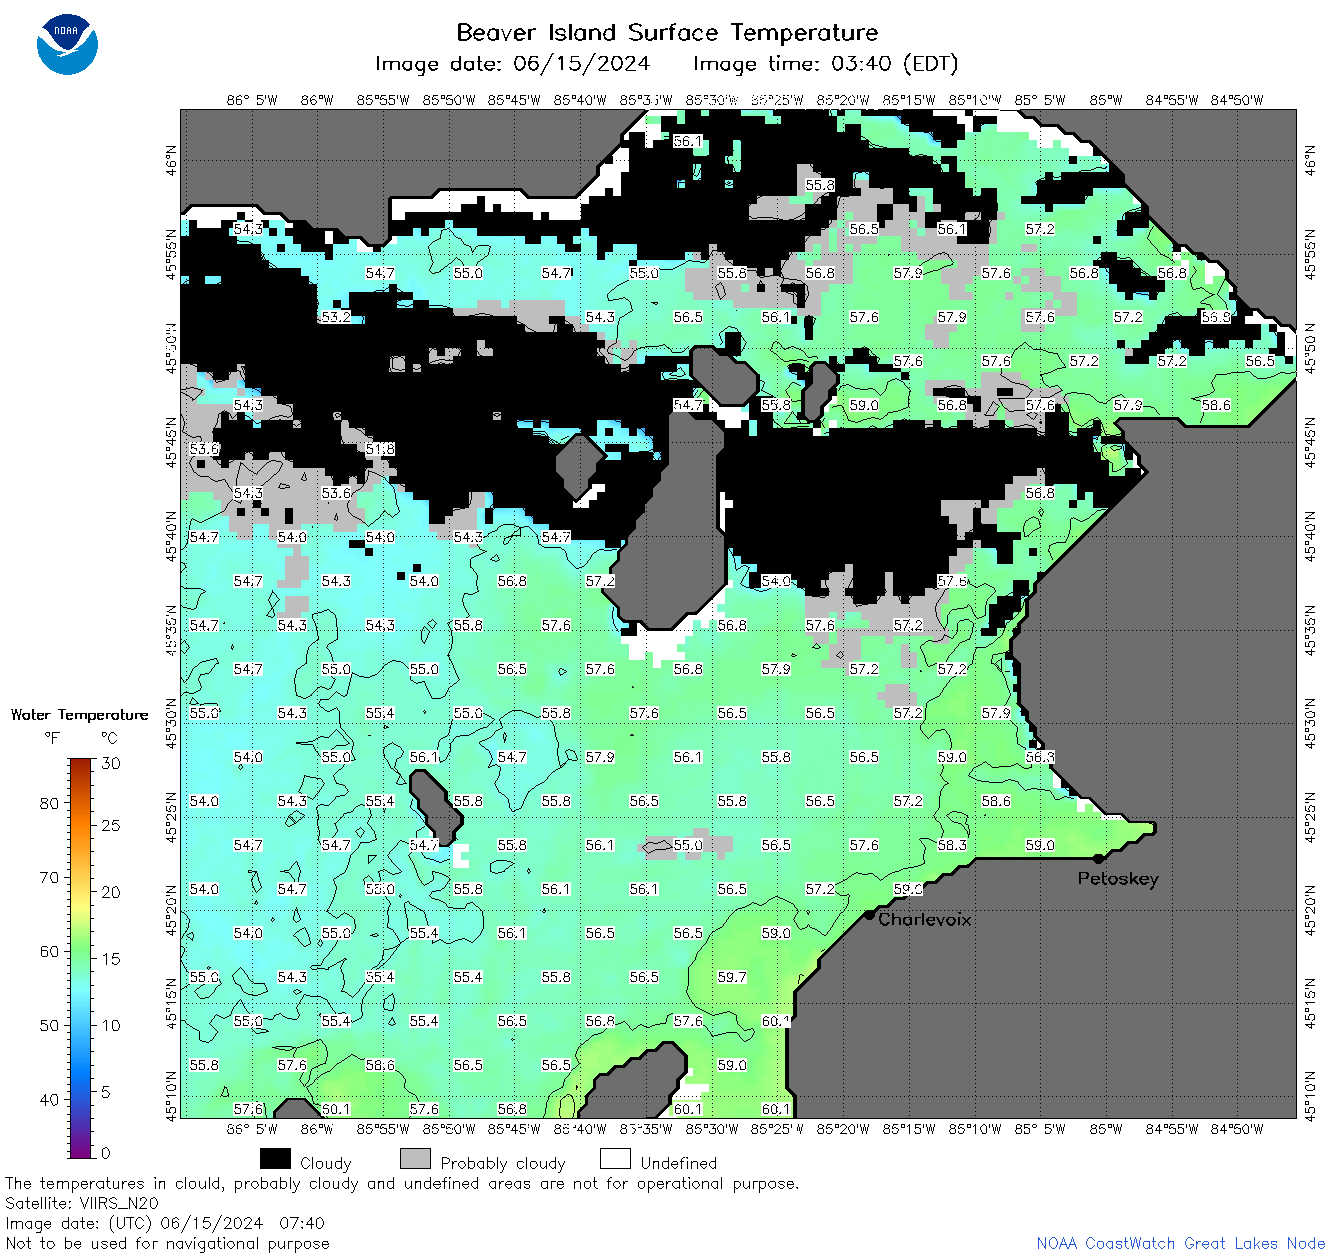Click the NOAA logo icon
This screenshot has width=1336, height=1259.
[x=67, y=44]
